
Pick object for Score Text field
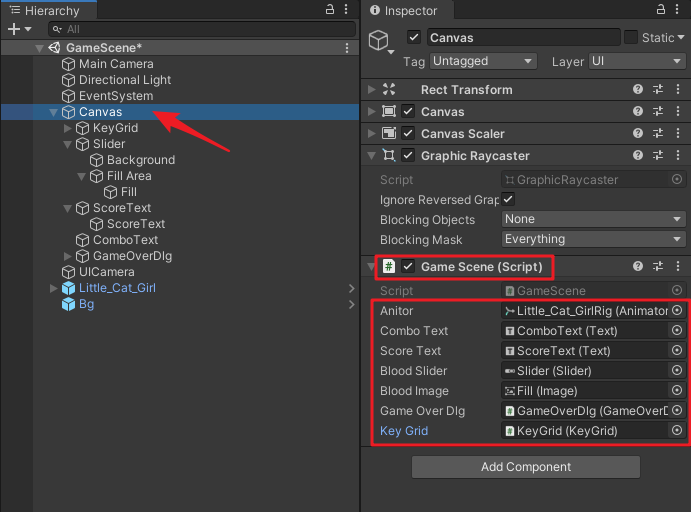click(677, 350)
